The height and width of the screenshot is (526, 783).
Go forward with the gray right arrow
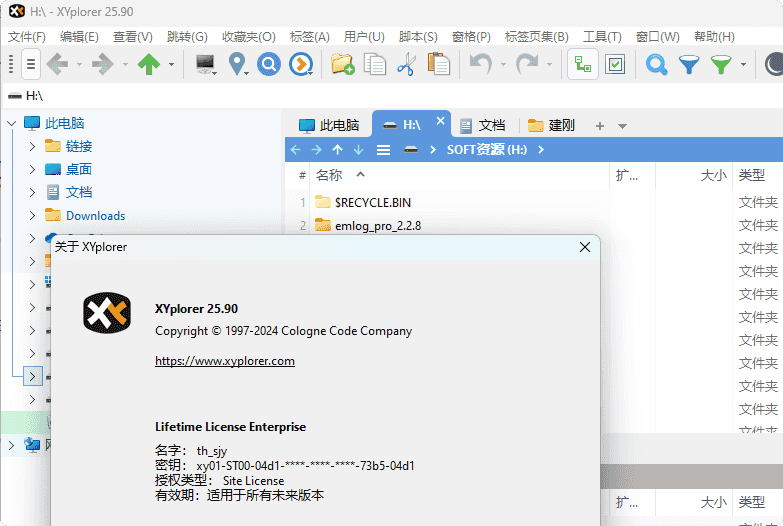pos(103,64)
